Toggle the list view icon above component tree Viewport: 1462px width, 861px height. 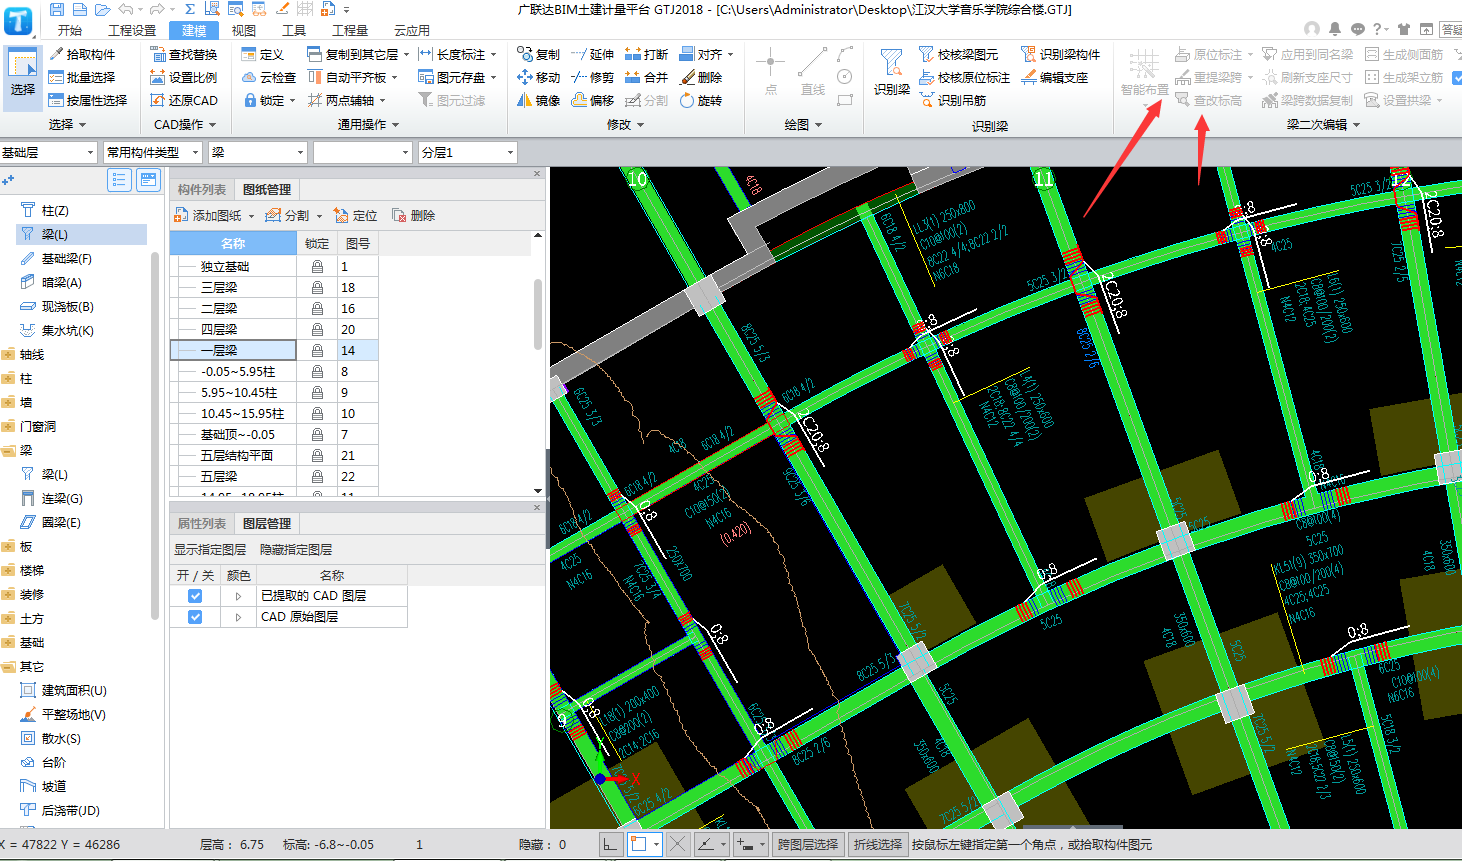point(120,180)
